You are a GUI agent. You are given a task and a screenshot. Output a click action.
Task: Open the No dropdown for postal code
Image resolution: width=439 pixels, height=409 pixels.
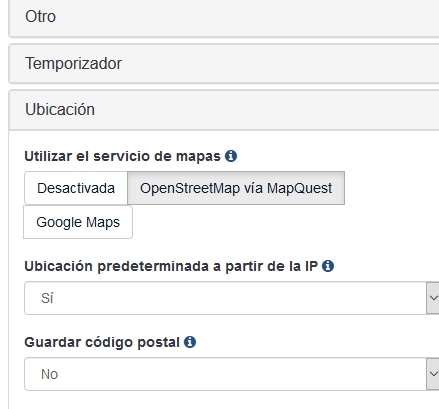point(232,374)
